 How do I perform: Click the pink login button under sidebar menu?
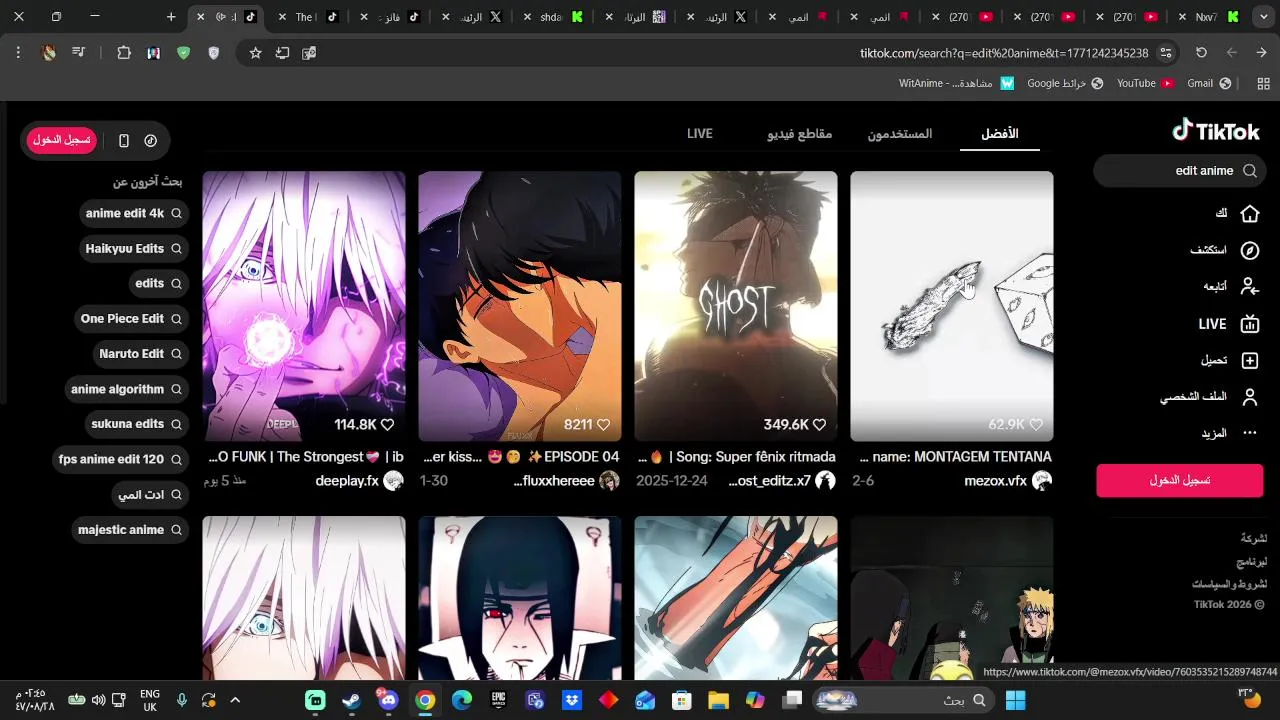point(1180,480)
